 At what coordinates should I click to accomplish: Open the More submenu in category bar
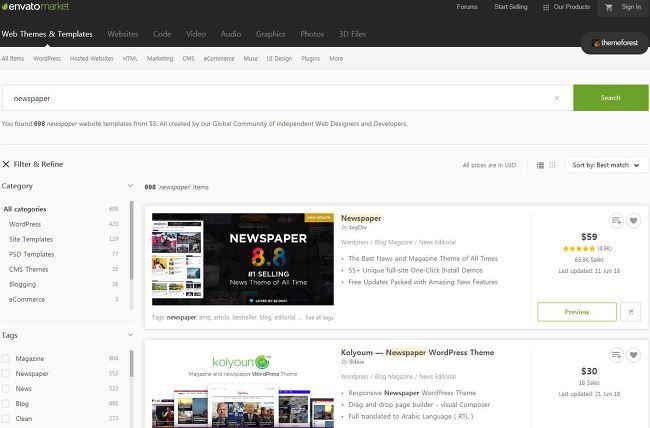pos(336,58)
